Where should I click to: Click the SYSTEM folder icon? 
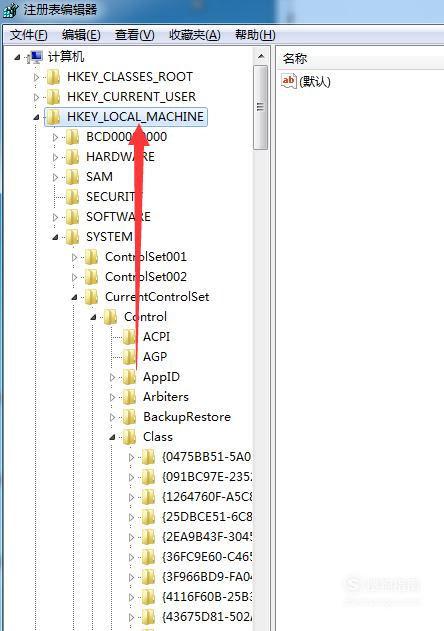pyautogui.click(x=72, y=237)
